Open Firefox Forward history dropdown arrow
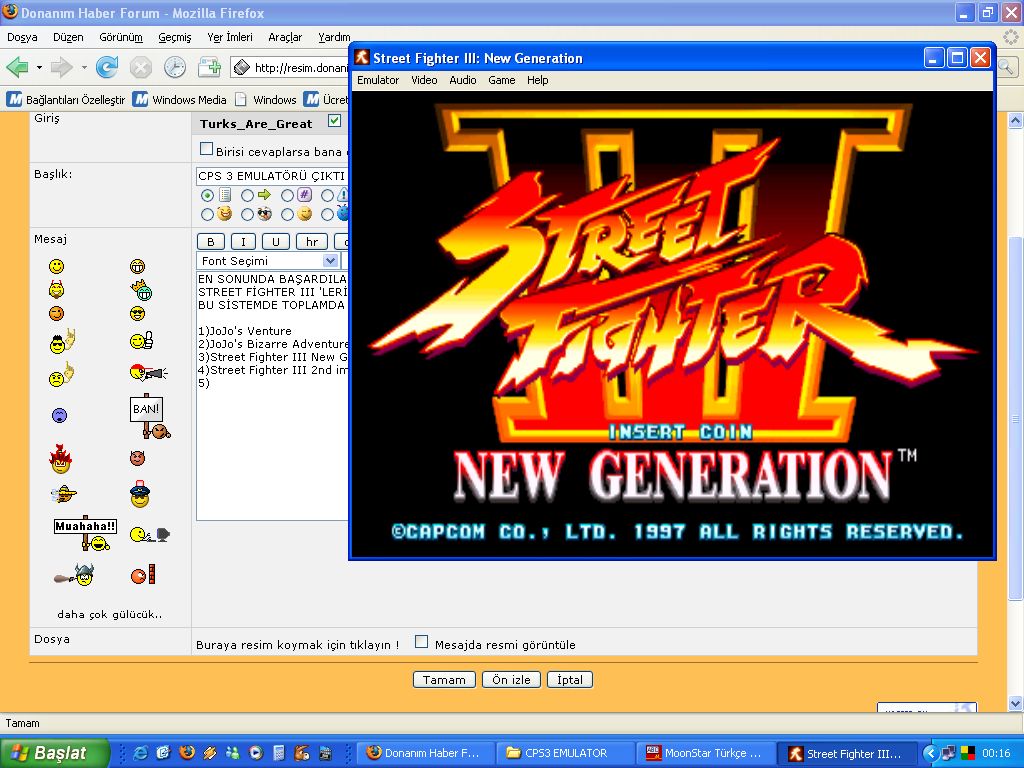Screen dimensions: 1024x768 [84, 67]
